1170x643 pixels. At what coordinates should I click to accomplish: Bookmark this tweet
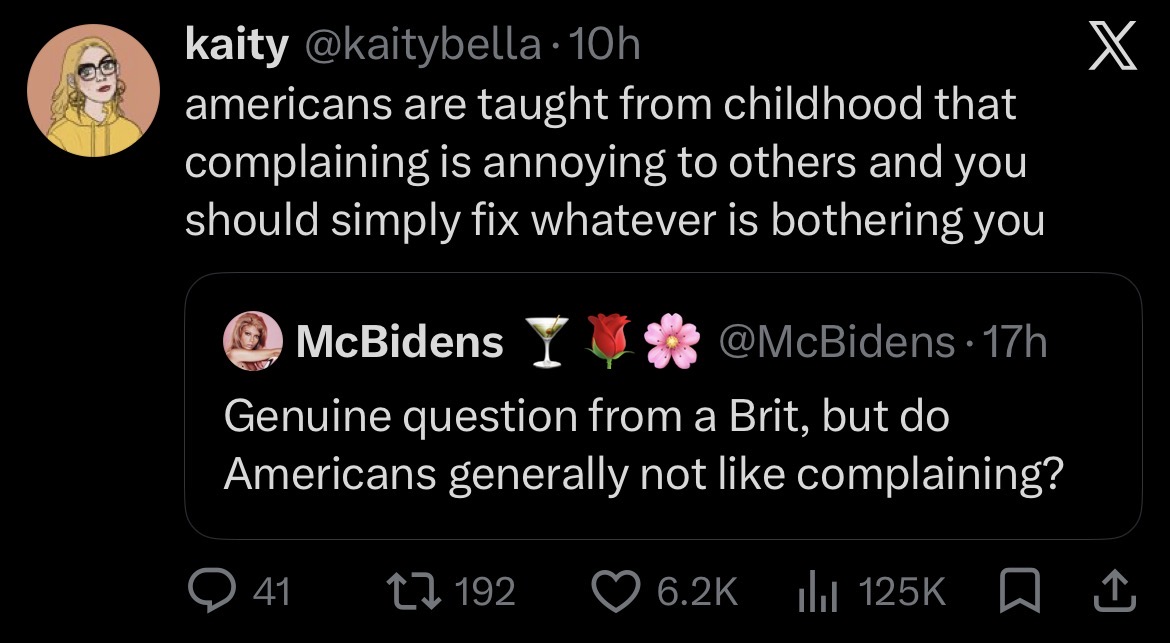coord(1019,592)
